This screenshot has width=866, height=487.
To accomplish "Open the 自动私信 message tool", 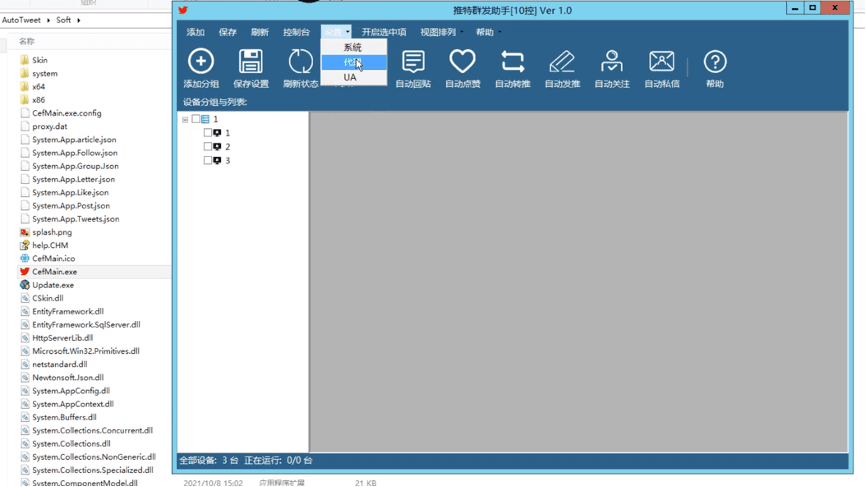I will (x=662, y=68).
